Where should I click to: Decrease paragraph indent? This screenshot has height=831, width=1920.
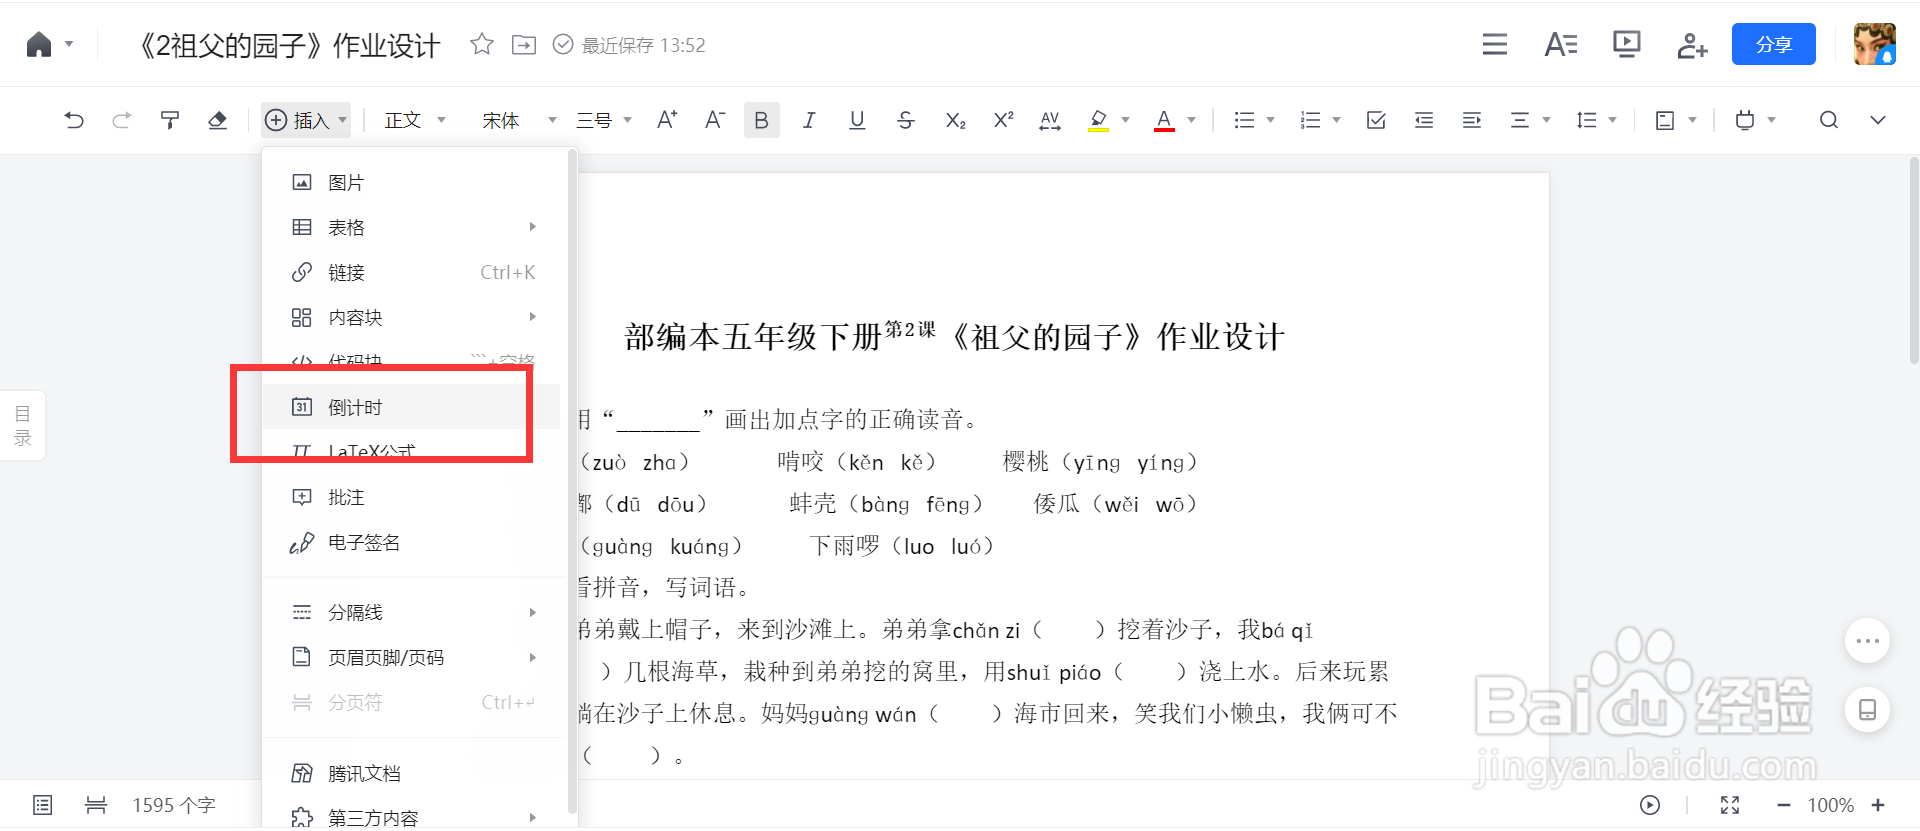pyautogui.click(x=1424, y=120)
